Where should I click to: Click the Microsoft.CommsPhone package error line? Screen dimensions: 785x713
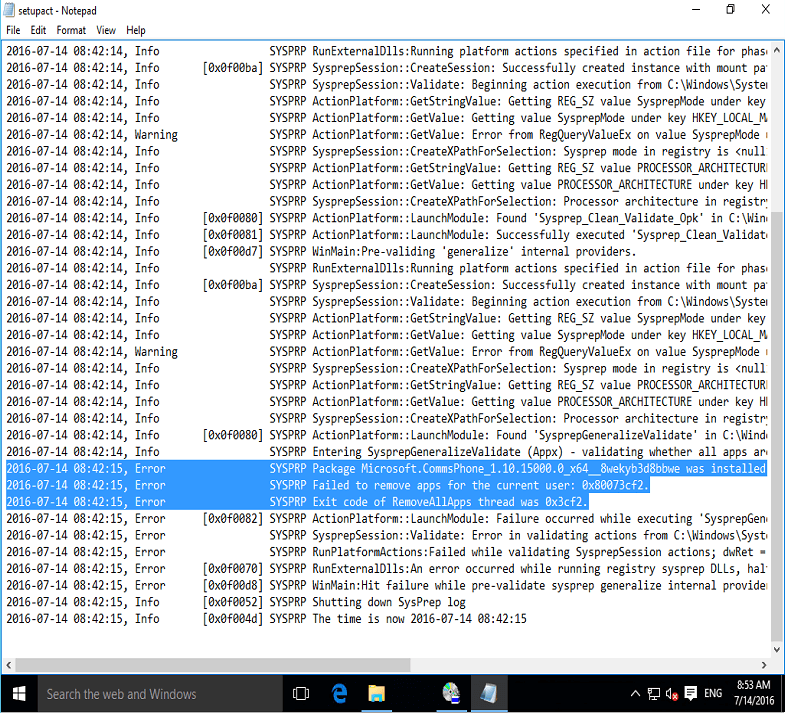tap(386, 469)
